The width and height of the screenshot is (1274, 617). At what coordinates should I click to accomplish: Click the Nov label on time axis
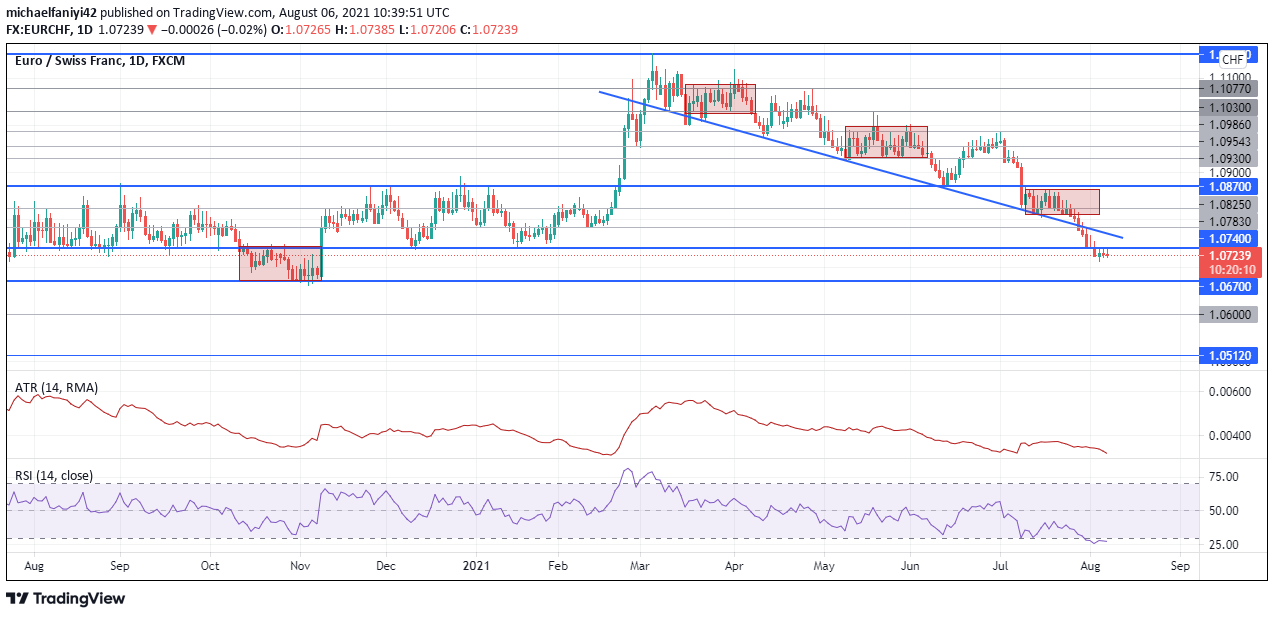point(301,566)
